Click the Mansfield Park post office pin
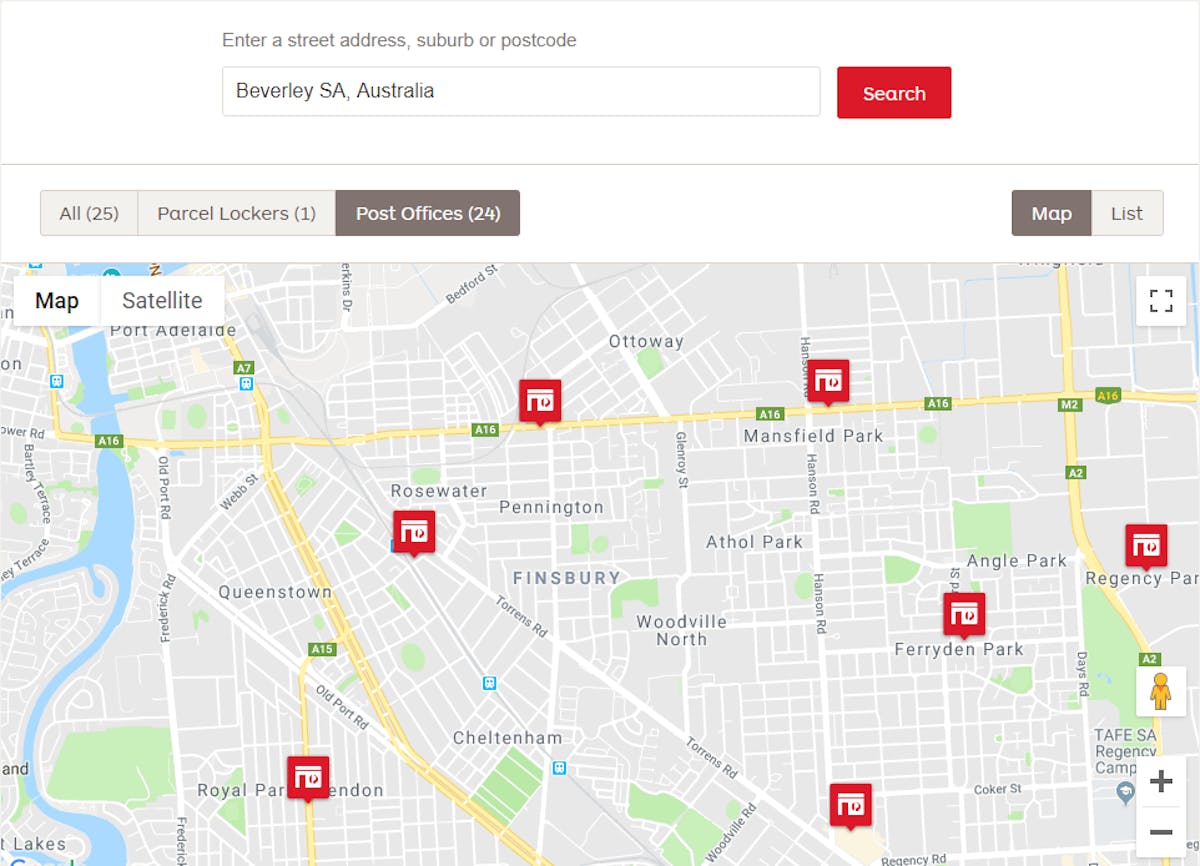This screenshot has width=1200, height=866. tap(829, 381)
